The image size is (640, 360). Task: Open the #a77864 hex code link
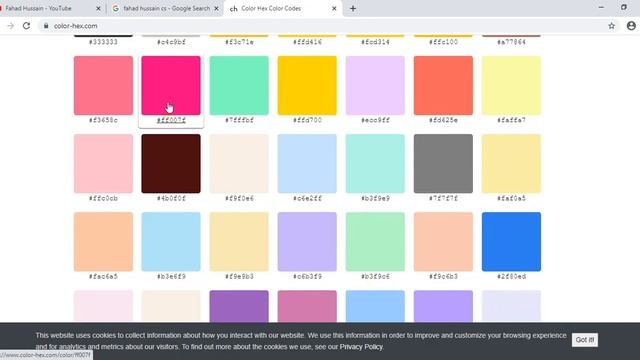(x=511, y=42)
